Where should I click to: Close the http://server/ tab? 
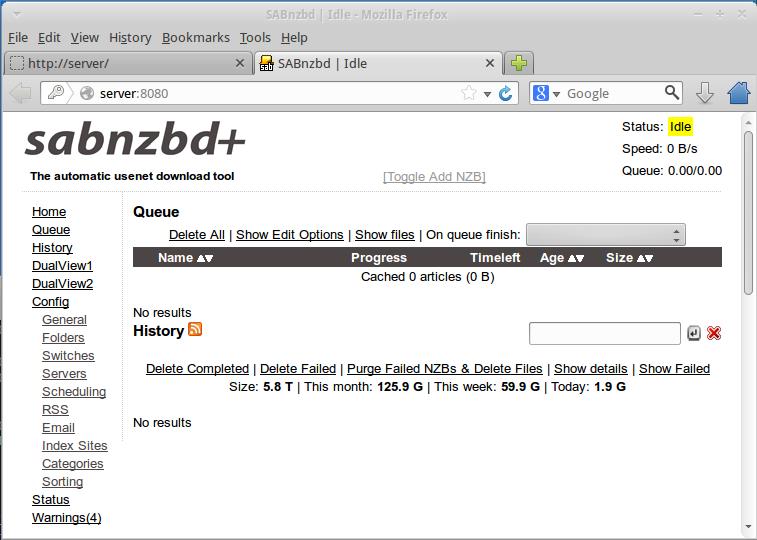239,63
